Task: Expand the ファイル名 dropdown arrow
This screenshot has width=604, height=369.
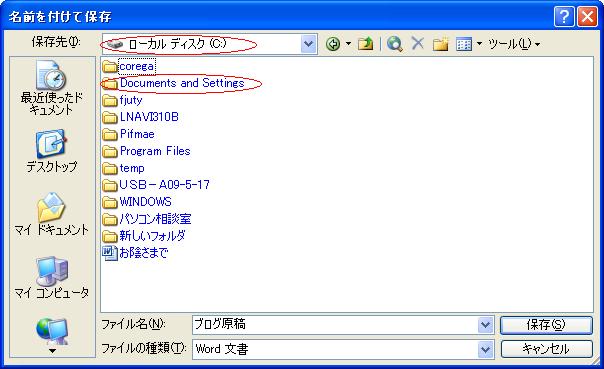Action: [485, 325]
